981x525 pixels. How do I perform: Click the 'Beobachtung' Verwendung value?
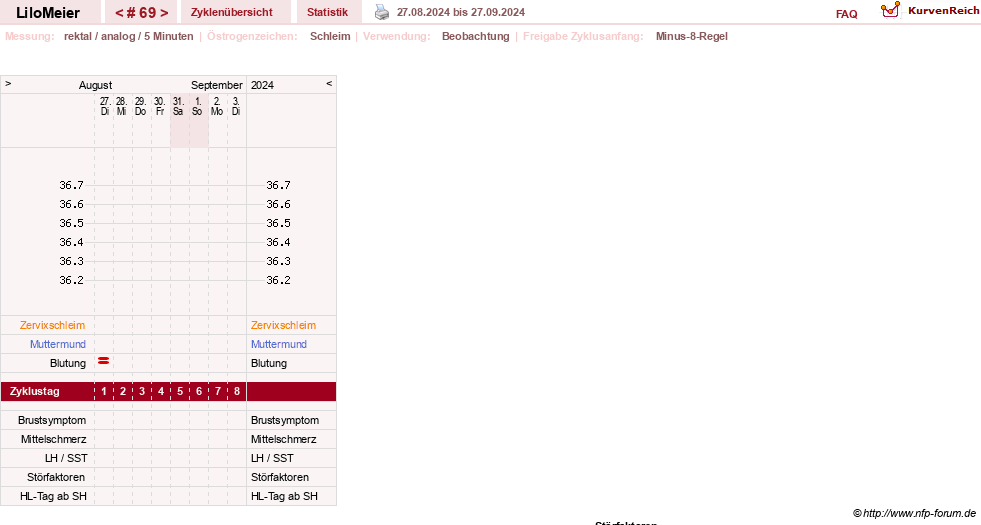(x=475, y=36)
